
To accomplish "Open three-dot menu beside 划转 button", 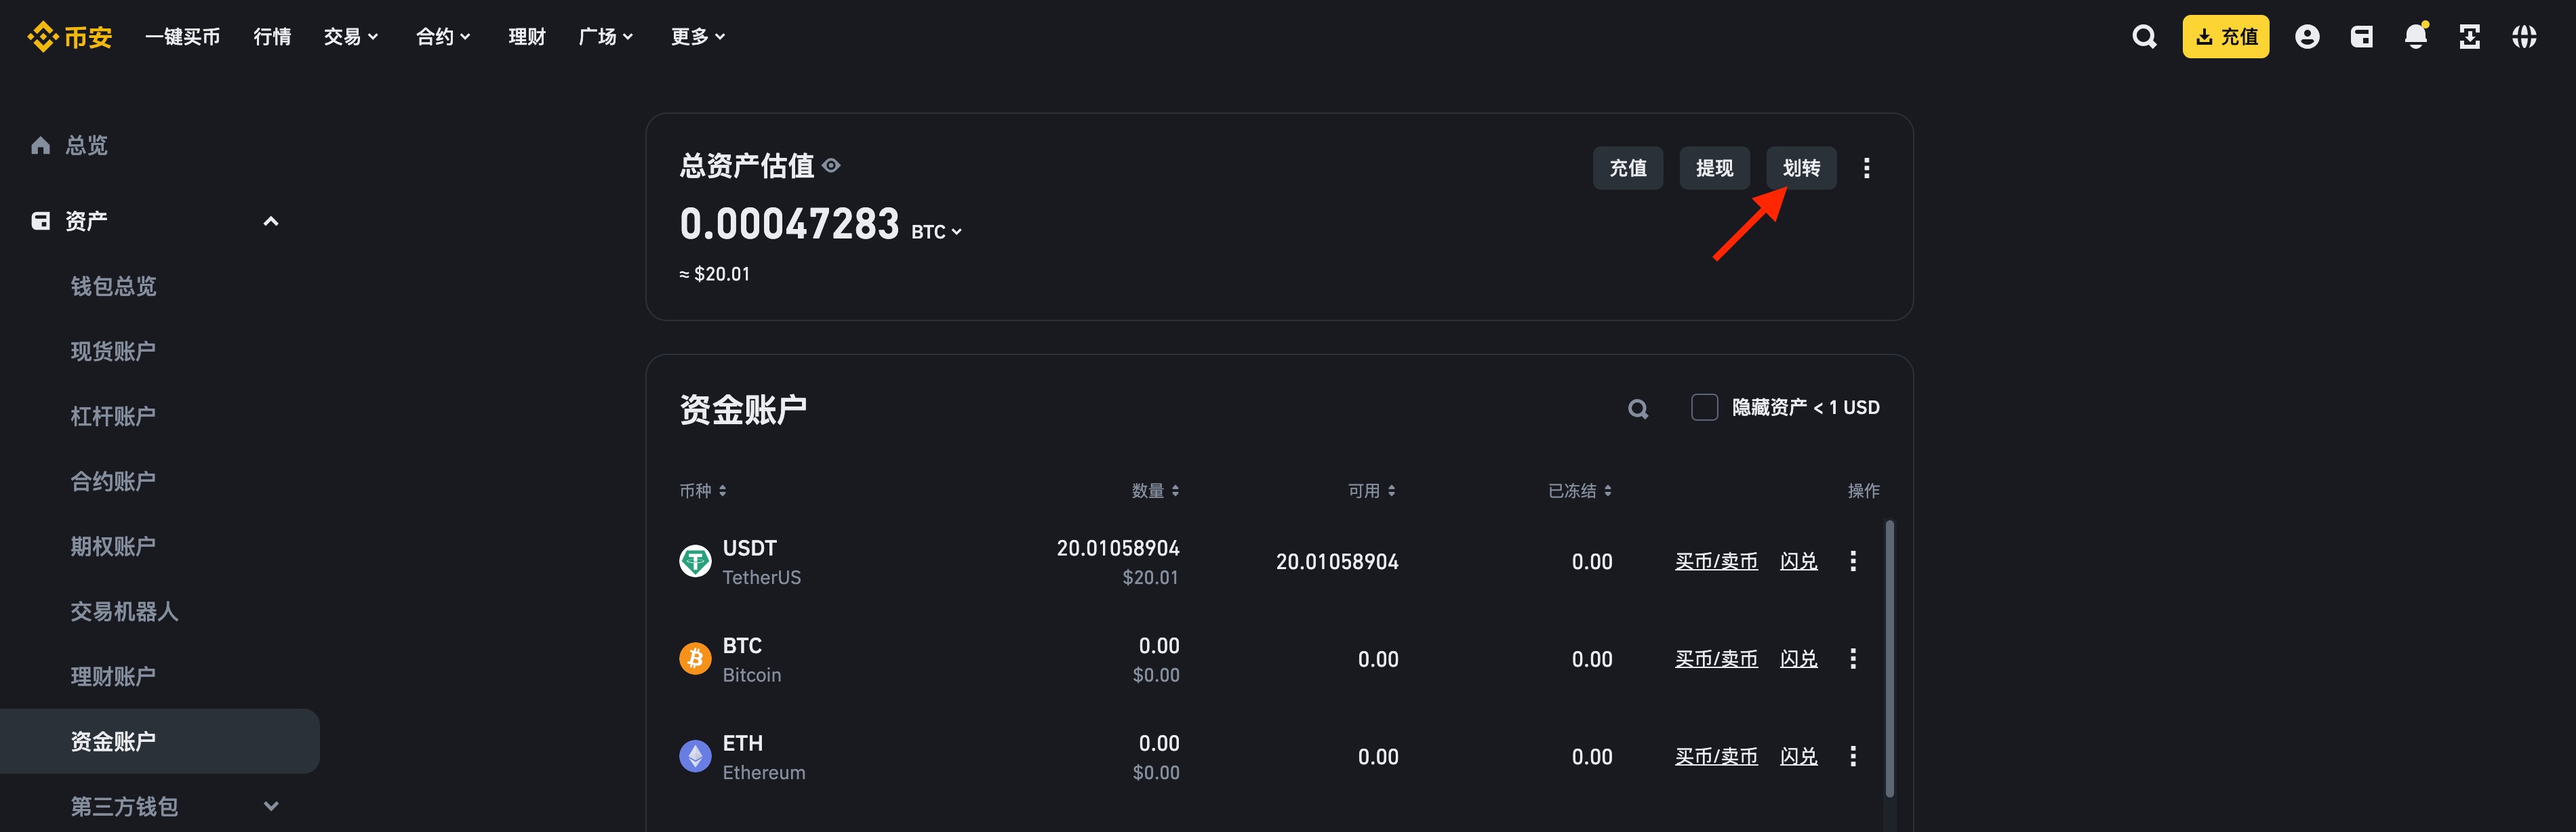I will coord(1866,168).
